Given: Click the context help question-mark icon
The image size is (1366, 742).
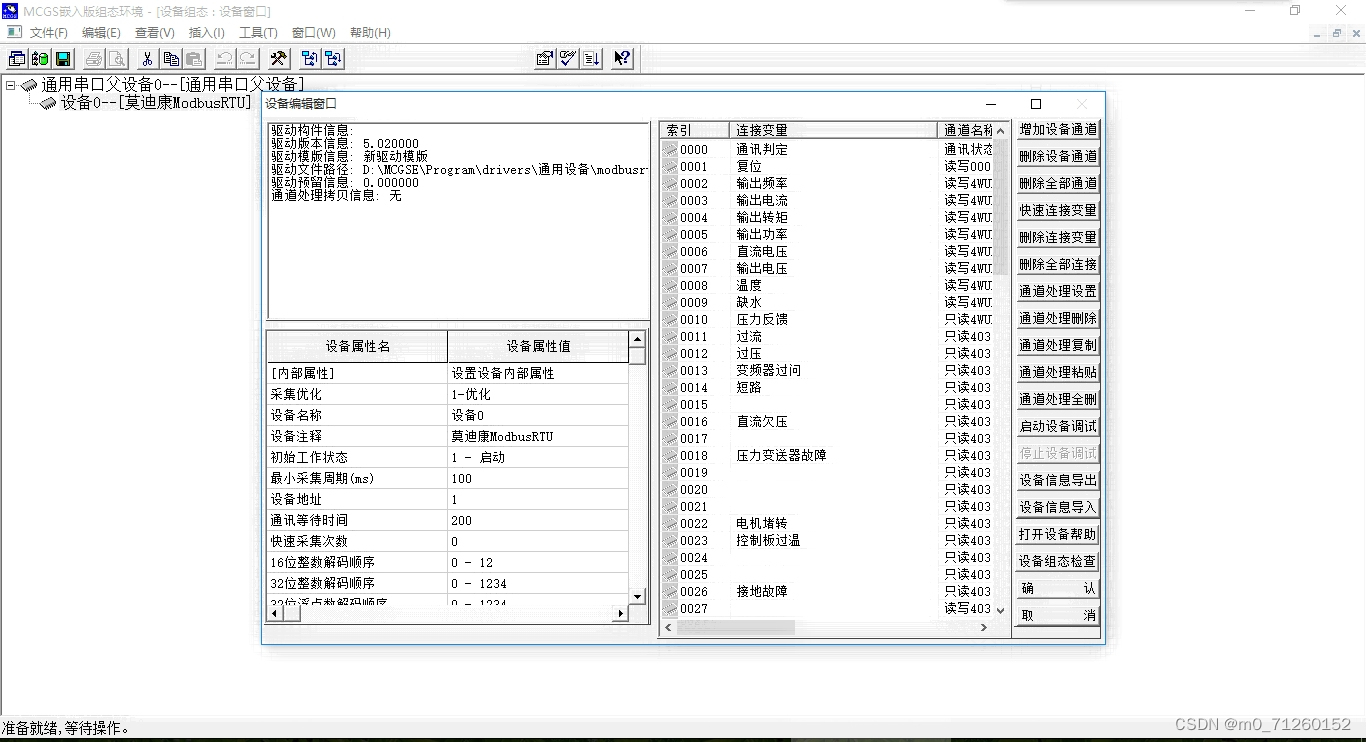Looking at the screenshot, I should [622, 59].
